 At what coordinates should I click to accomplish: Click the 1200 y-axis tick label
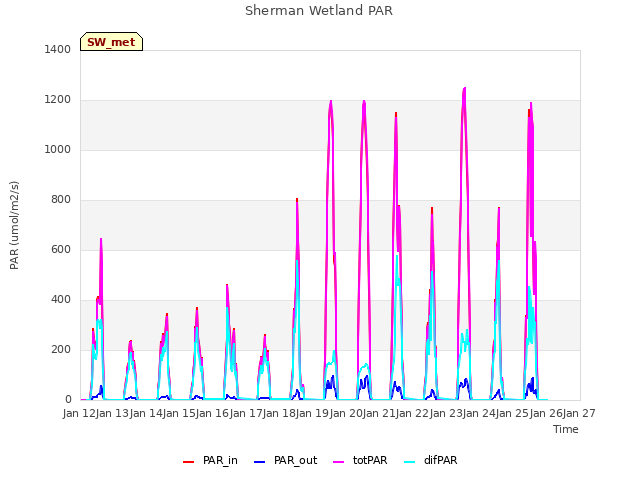tap(58, 100)
